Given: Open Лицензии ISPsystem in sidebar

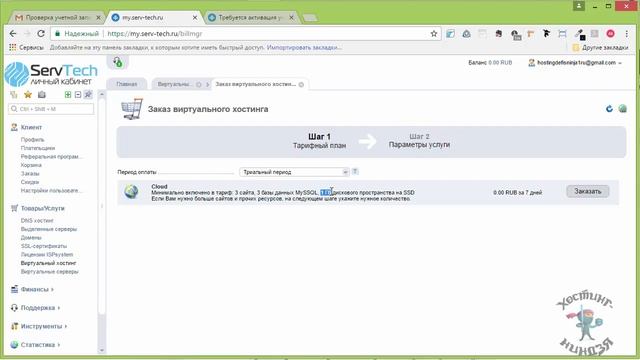Looking at the screenshot, I should (47, 254).
